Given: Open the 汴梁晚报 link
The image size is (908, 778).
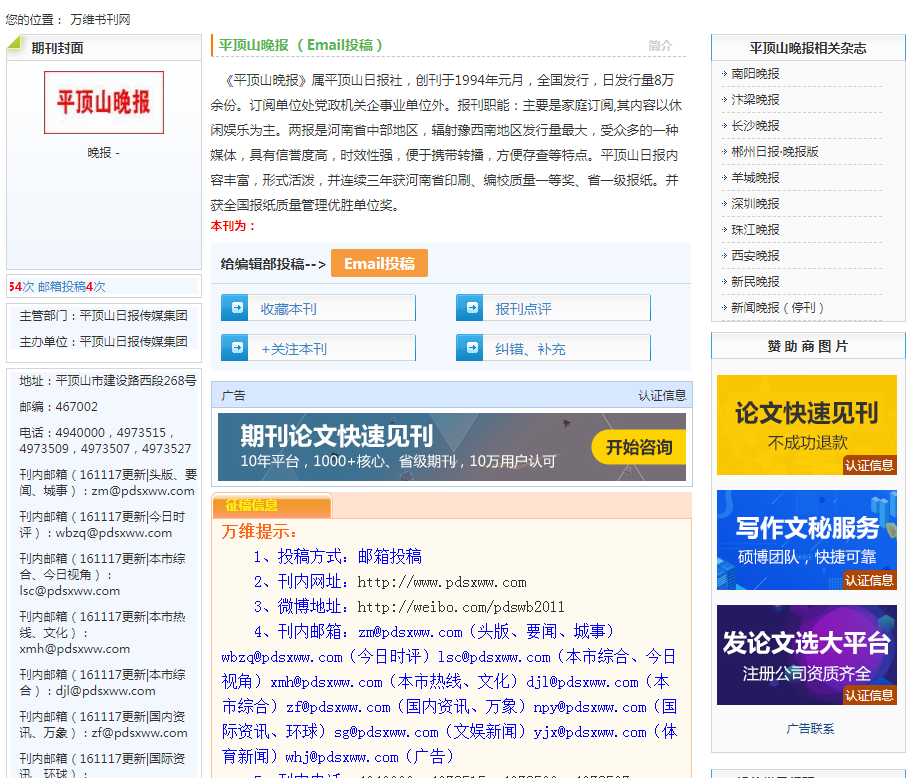Looking at the screenshot, I should tap(755, 100).
